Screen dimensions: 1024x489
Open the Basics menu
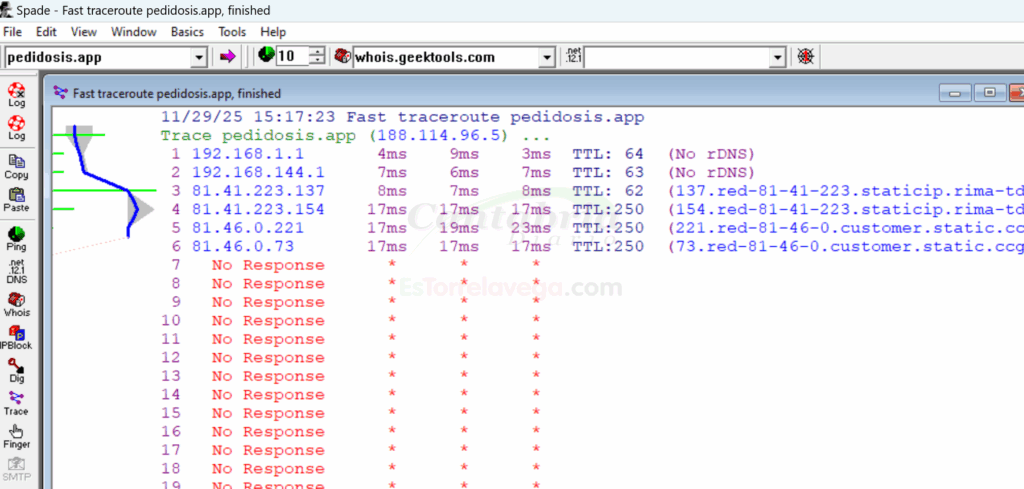[x=187, y=32]
